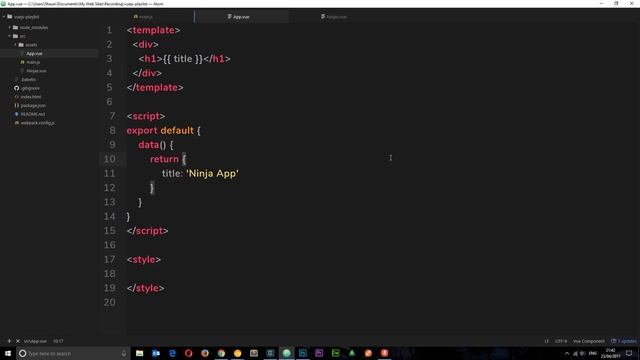This screenshot has width=640, height=360.
Task: Click the JS icon beside main.js
Action: point(22,62)
